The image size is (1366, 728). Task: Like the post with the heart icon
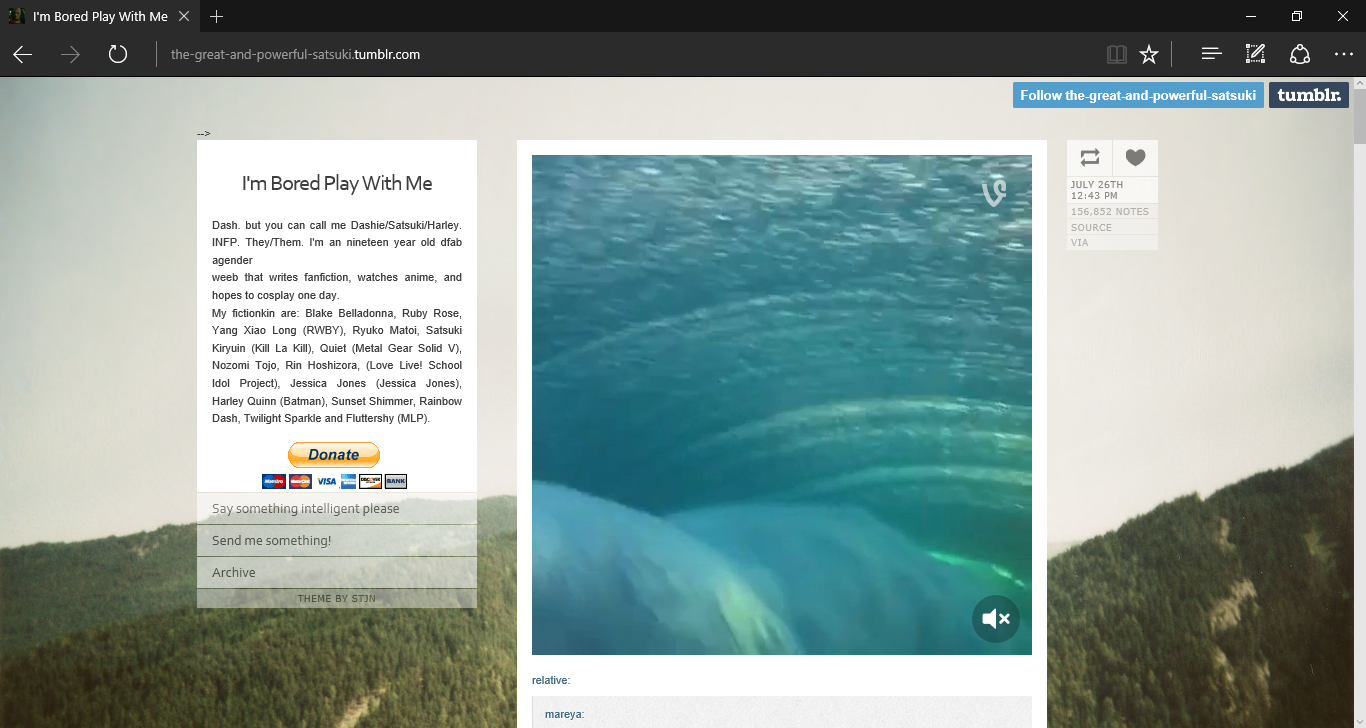[1135, 158]
